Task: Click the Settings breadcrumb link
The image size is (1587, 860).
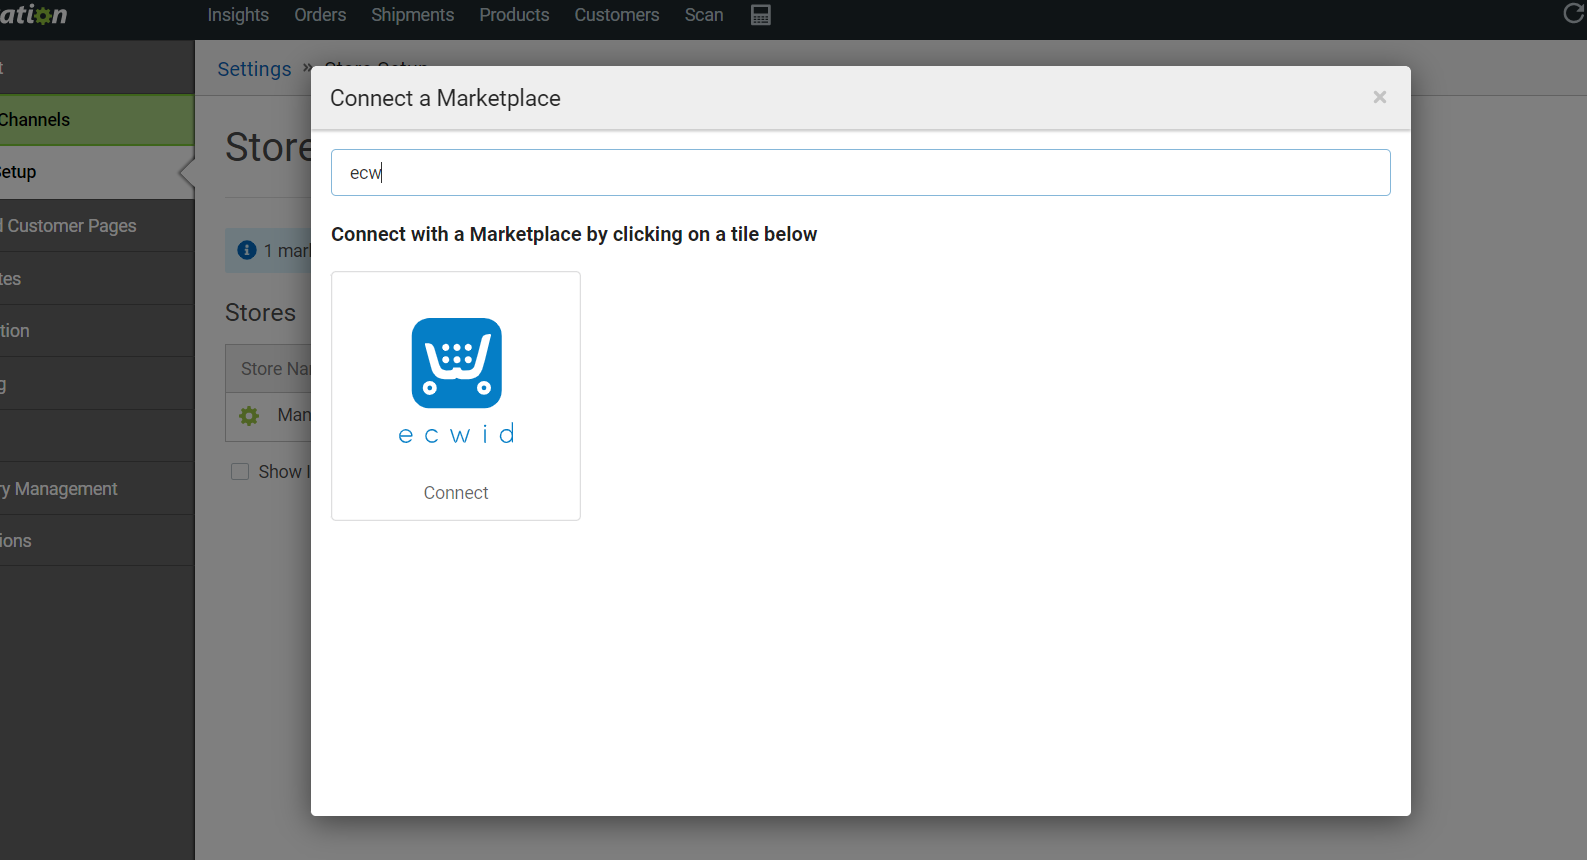Action: point(254,69)
